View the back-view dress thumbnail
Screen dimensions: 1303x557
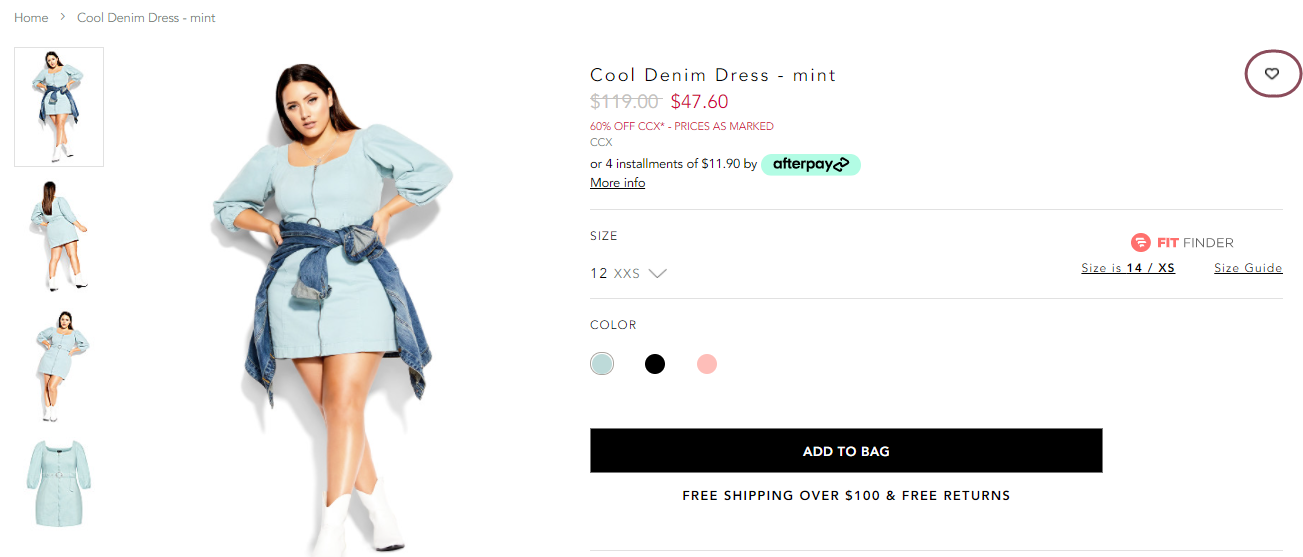[x=59, y=236]
